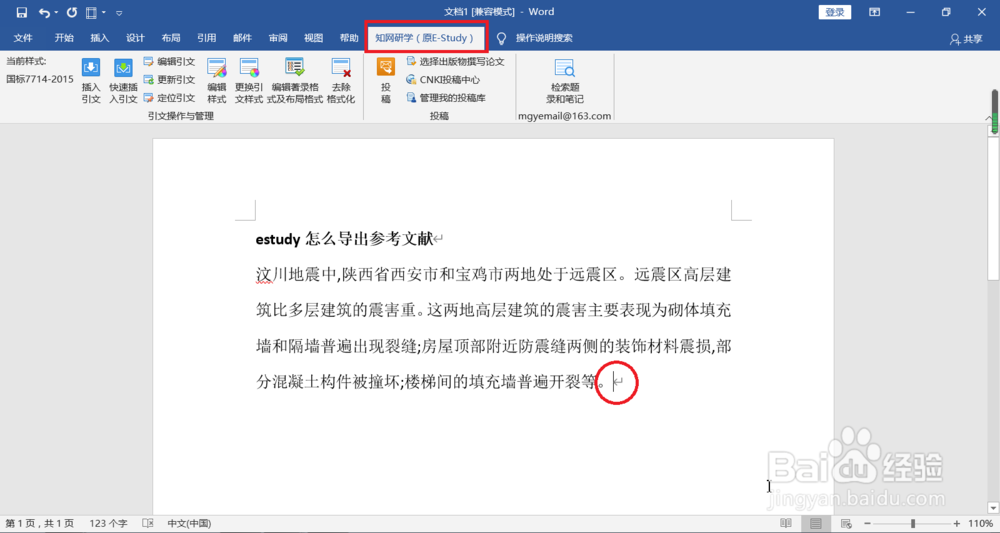Click the 国标7714-2015 current style text

(x=40, y=79)
